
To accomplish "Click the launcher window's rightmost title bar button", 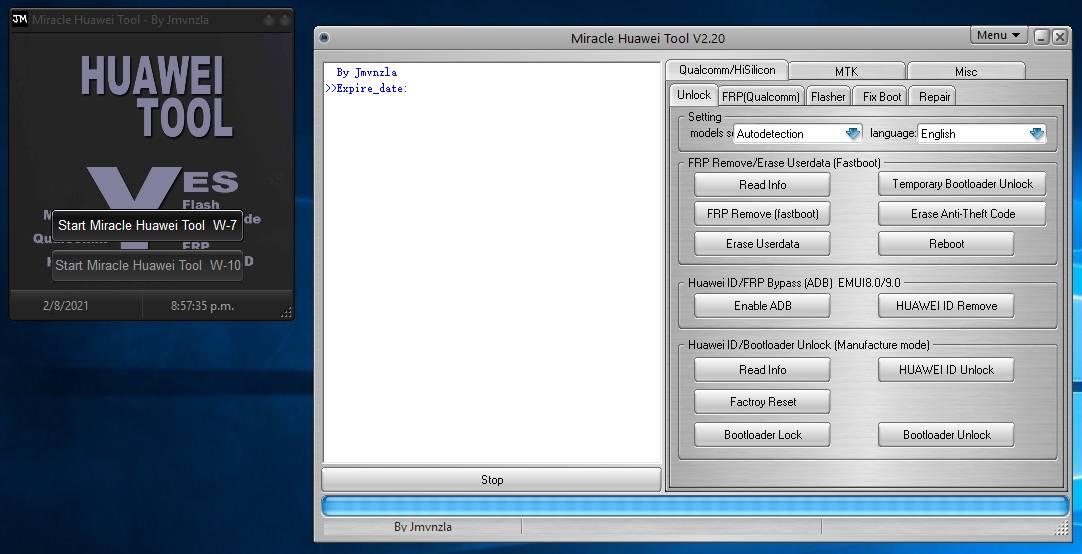I will point(284,19).
